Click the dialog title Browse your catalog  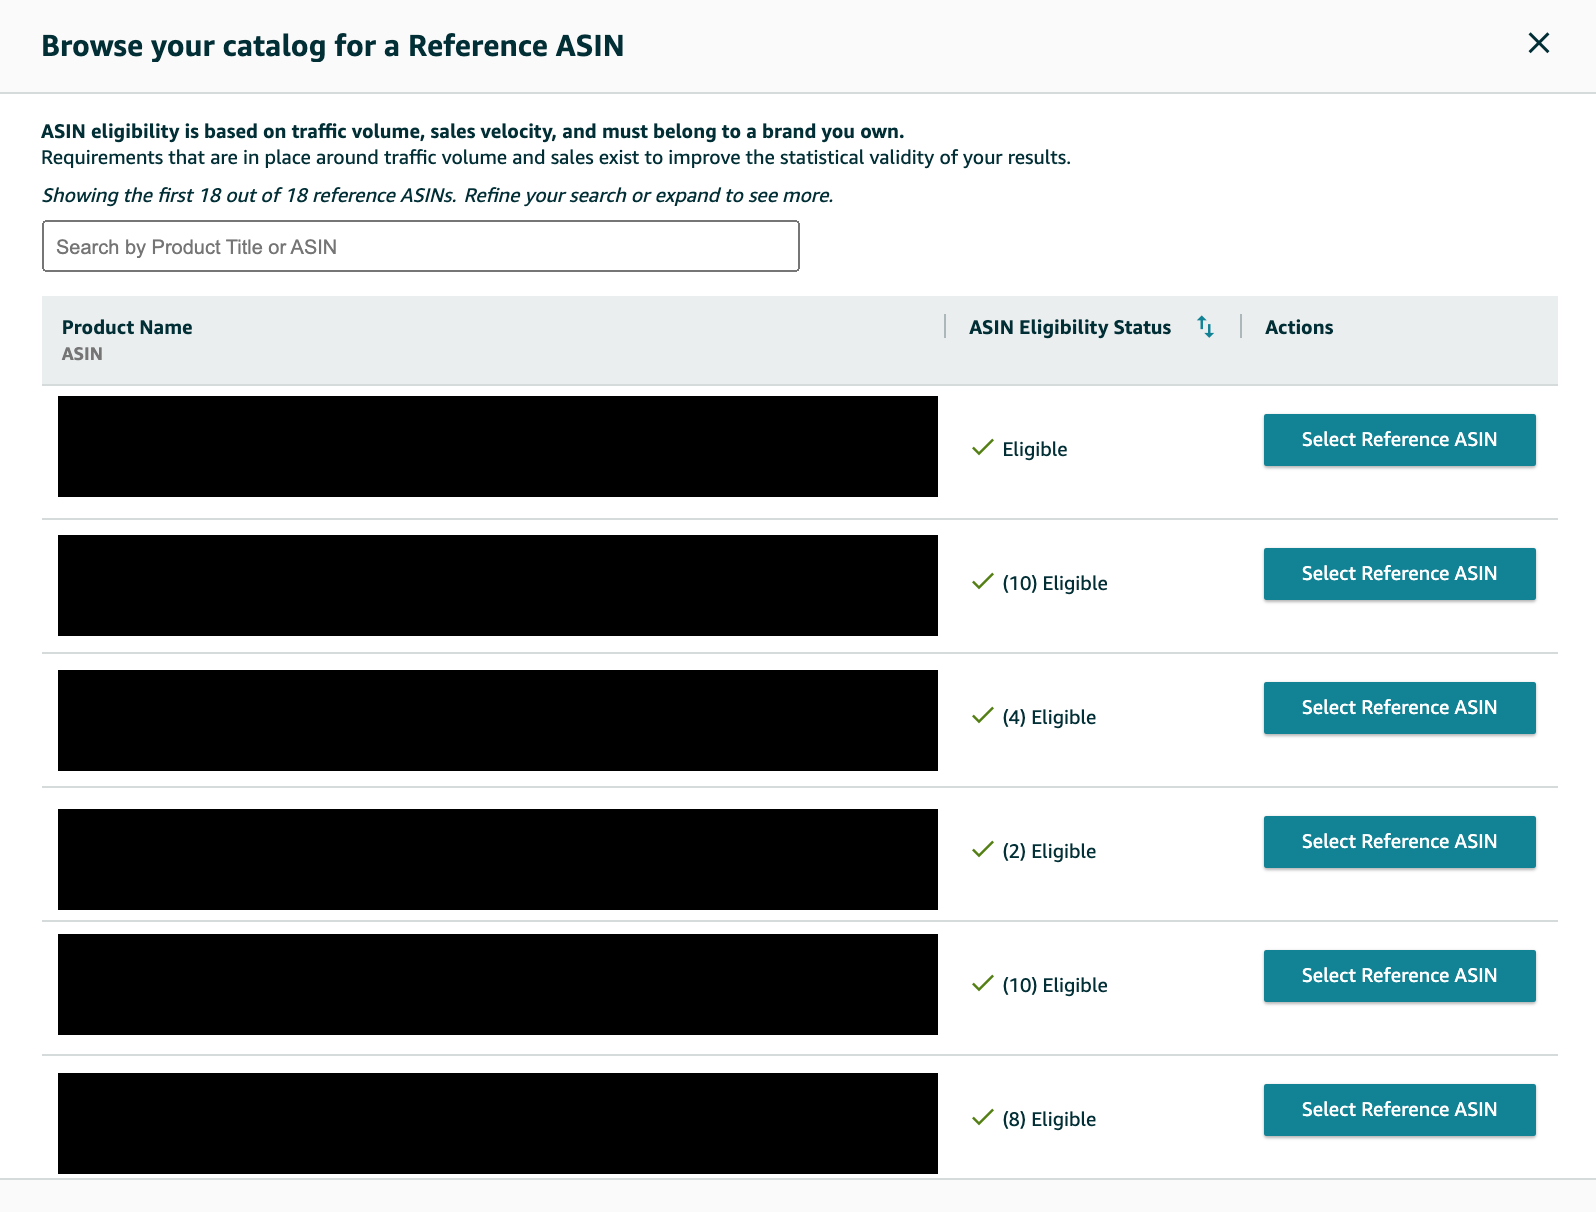click(332, 46)
